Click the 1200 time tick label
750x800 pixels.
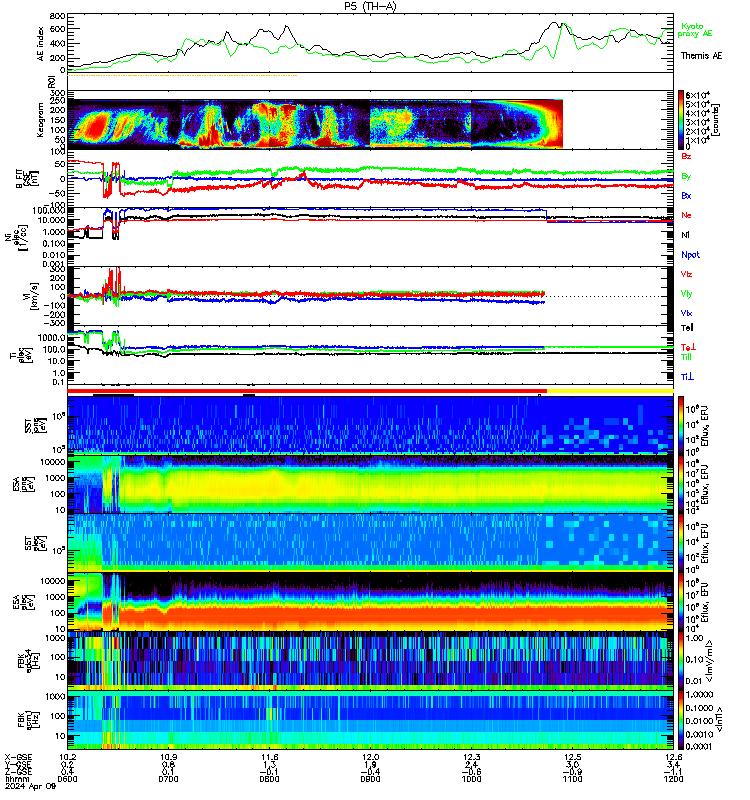click(x=673, y=779)
